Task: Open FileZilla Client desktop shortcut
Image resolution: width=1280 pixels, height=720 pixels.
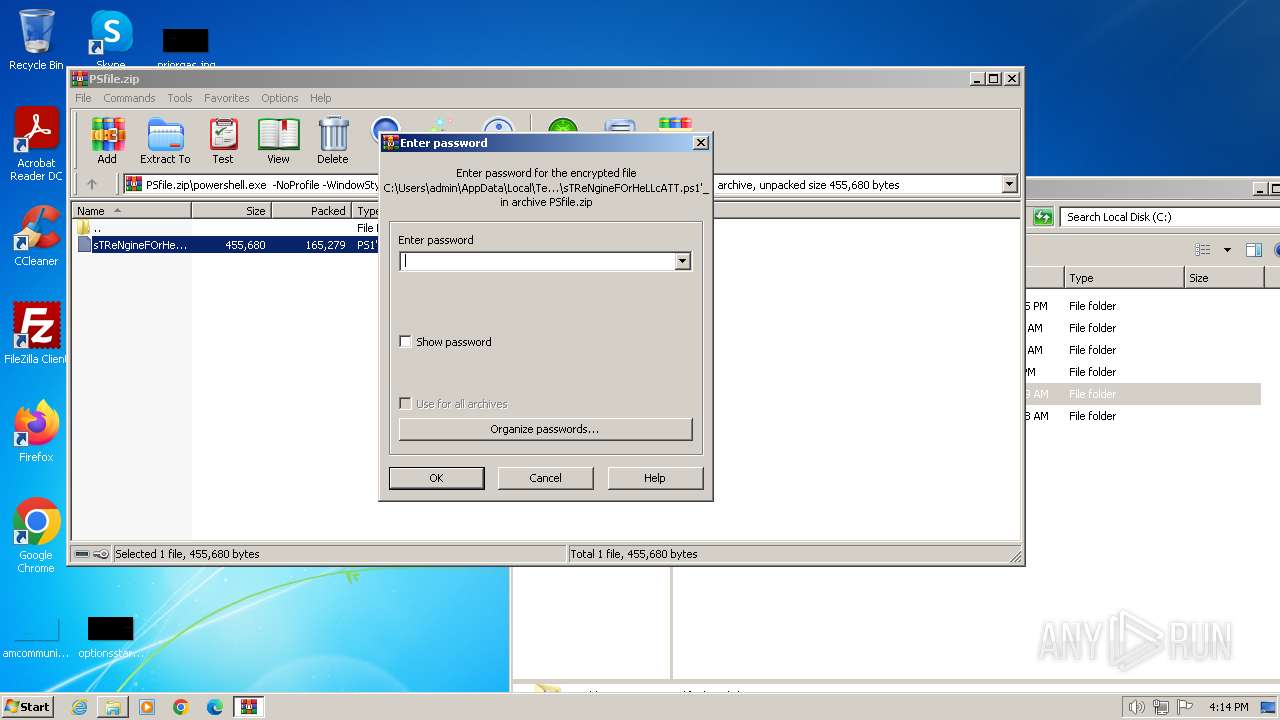Action: pos(36,333)
